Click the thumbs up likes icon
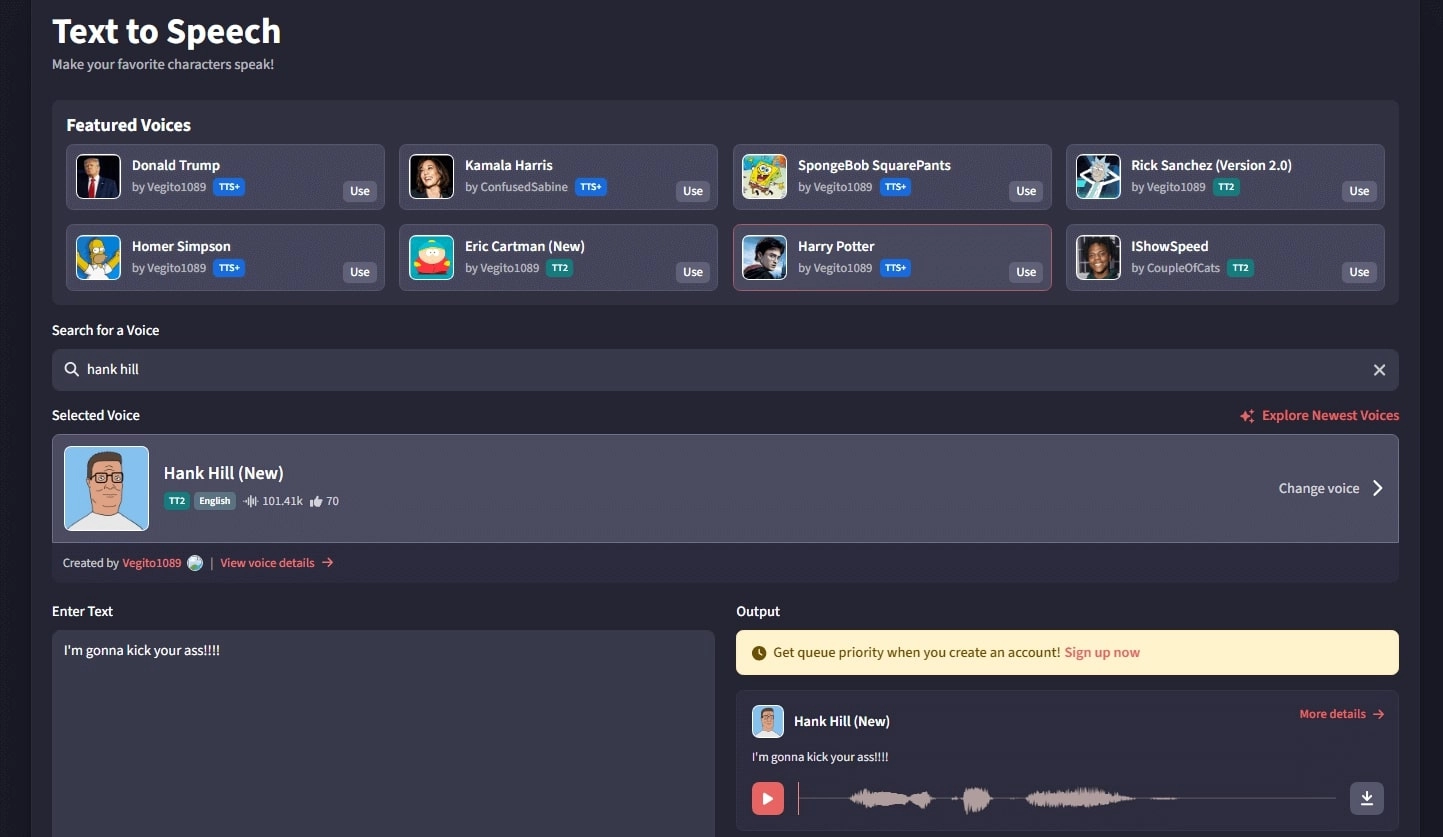Image resolution: width=1443 pixels, height=837 pixels. click(x=316, y=501)
